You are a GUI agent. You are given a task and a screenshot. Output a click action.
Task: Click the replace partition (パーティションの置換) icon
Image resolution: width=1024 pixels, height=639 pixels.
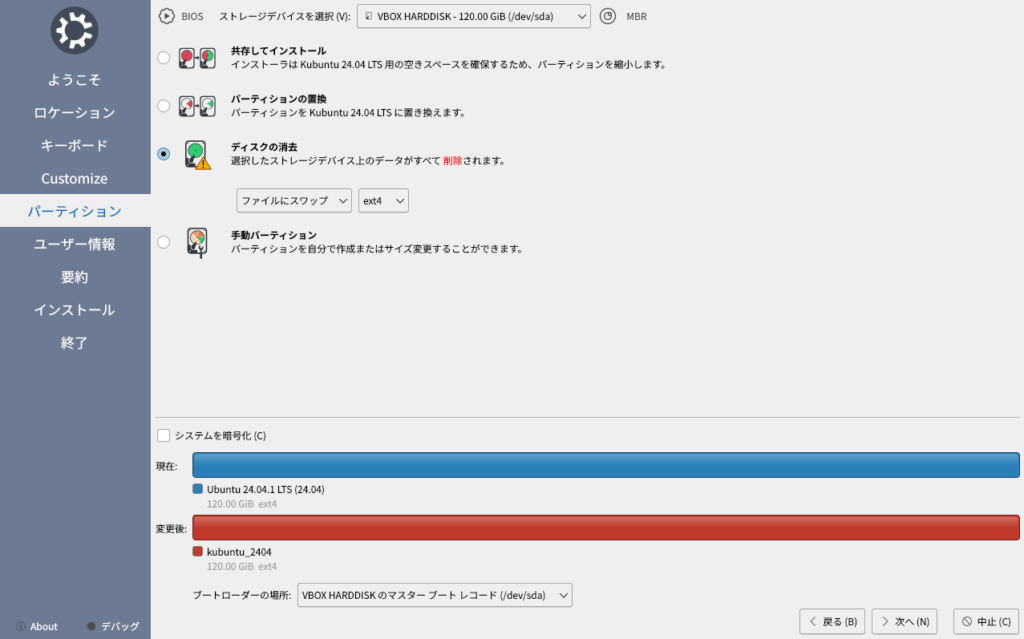(x=196, y=106)
